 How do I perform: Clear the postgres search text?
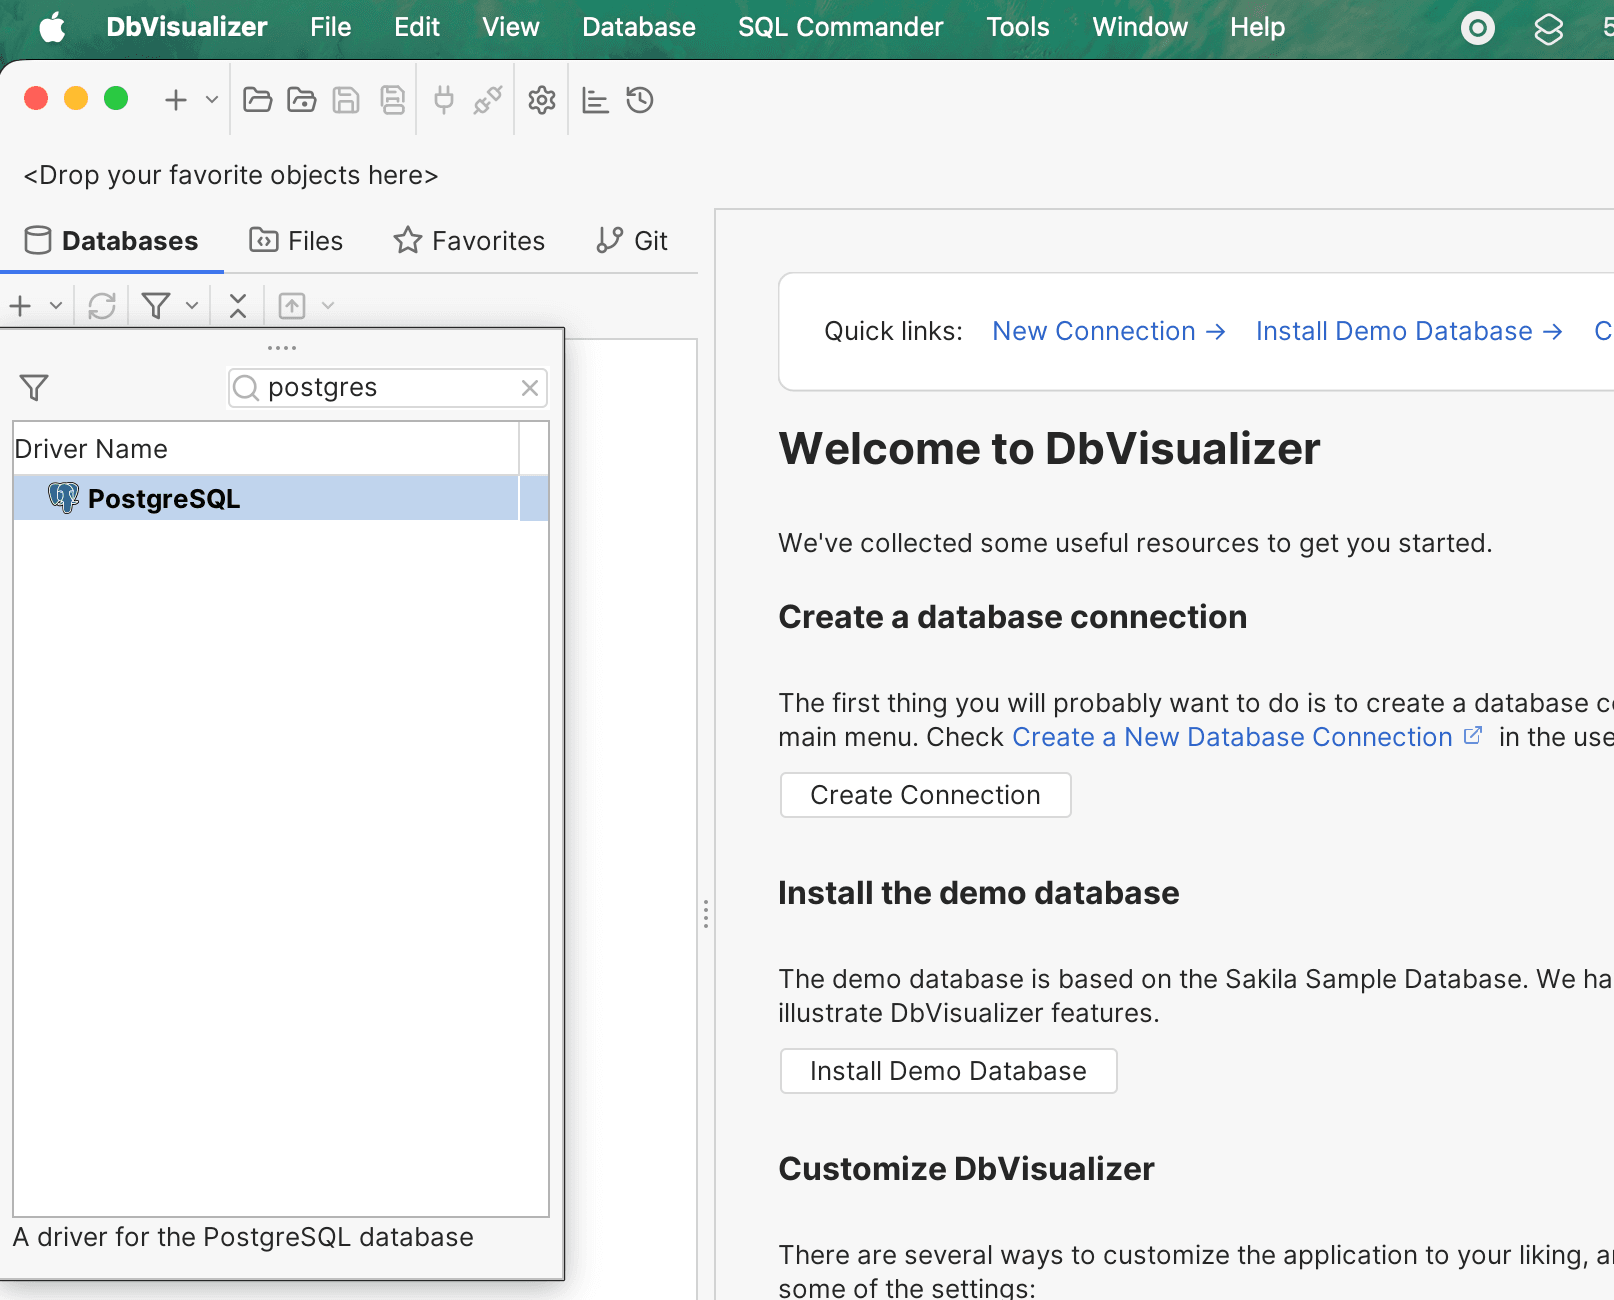529,388
